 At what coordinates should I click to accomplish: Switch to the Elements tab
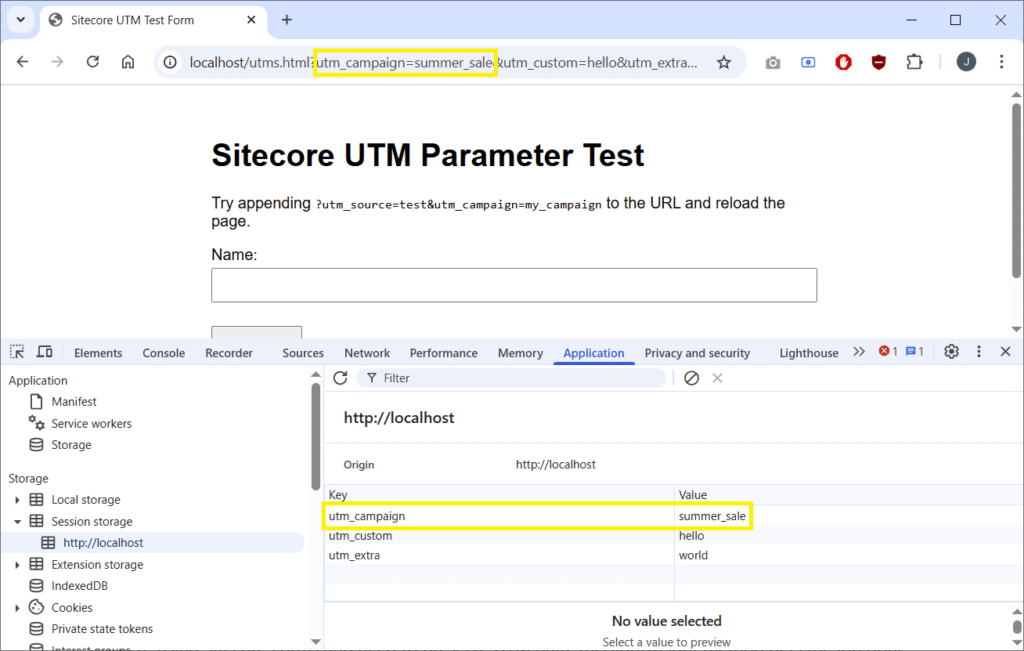(x=98, y=353)
